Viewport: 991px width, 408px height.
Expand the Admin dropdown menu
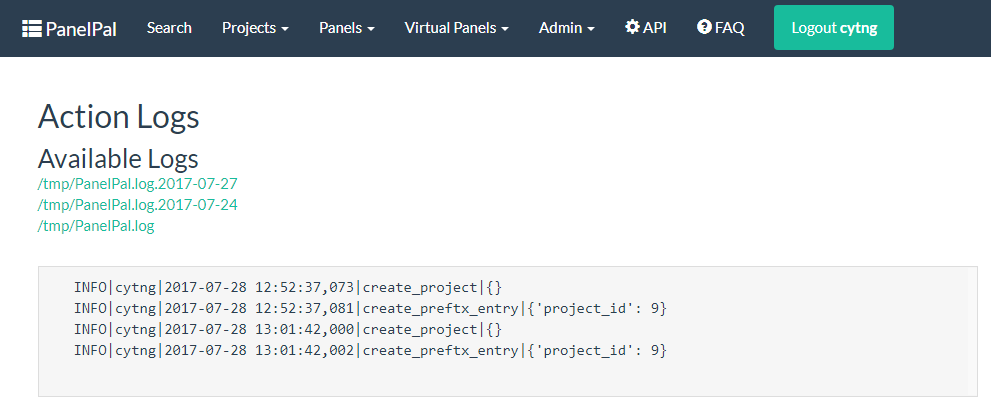[567, 28]
